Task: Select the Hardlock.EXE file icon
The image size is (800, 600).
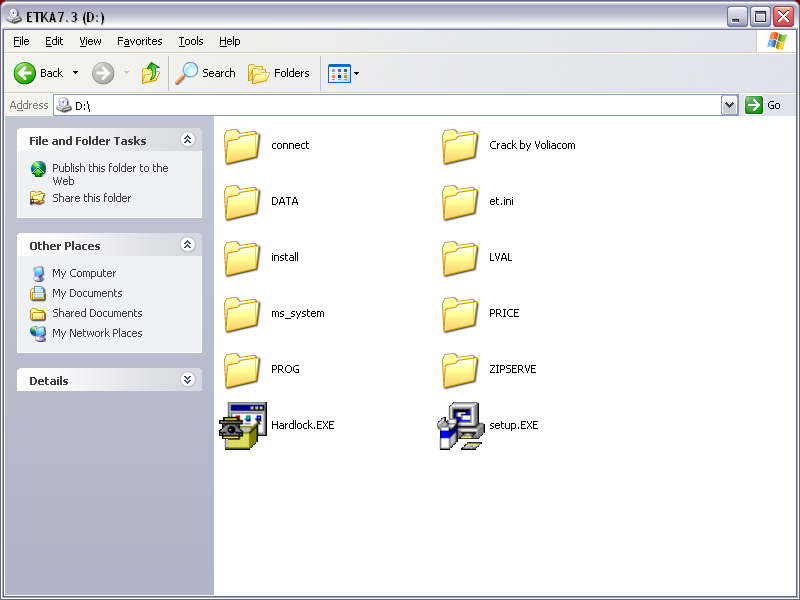Action: [242, 425]
